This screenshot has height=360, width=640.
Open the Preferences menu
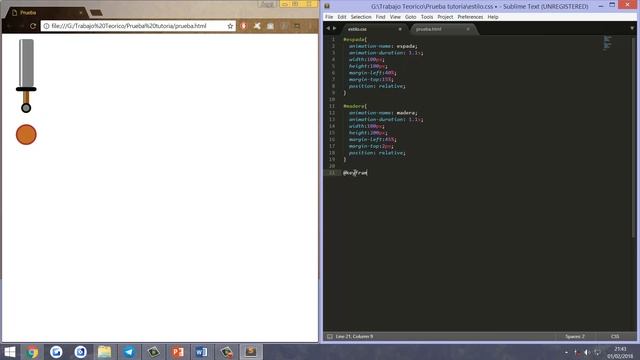tap(470, 17)
